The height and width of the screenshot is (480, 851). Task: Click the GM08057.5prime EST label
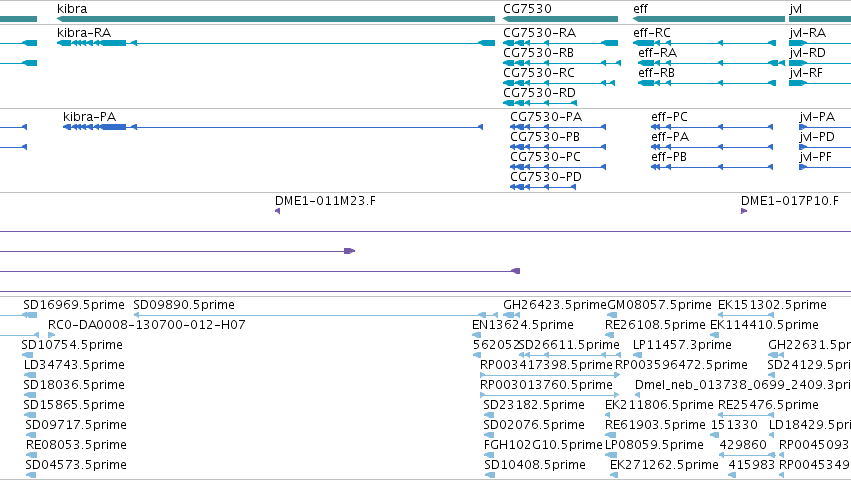[659, 305]
